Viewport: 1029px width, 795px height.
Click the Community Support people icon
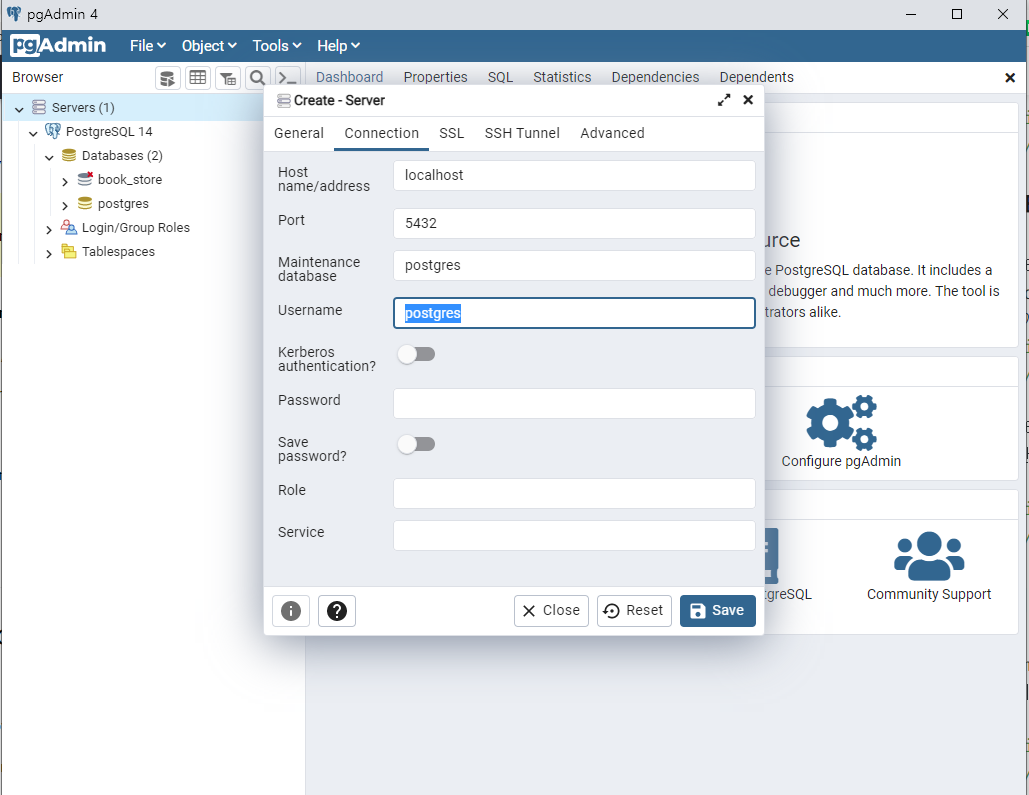coord(929,556)
